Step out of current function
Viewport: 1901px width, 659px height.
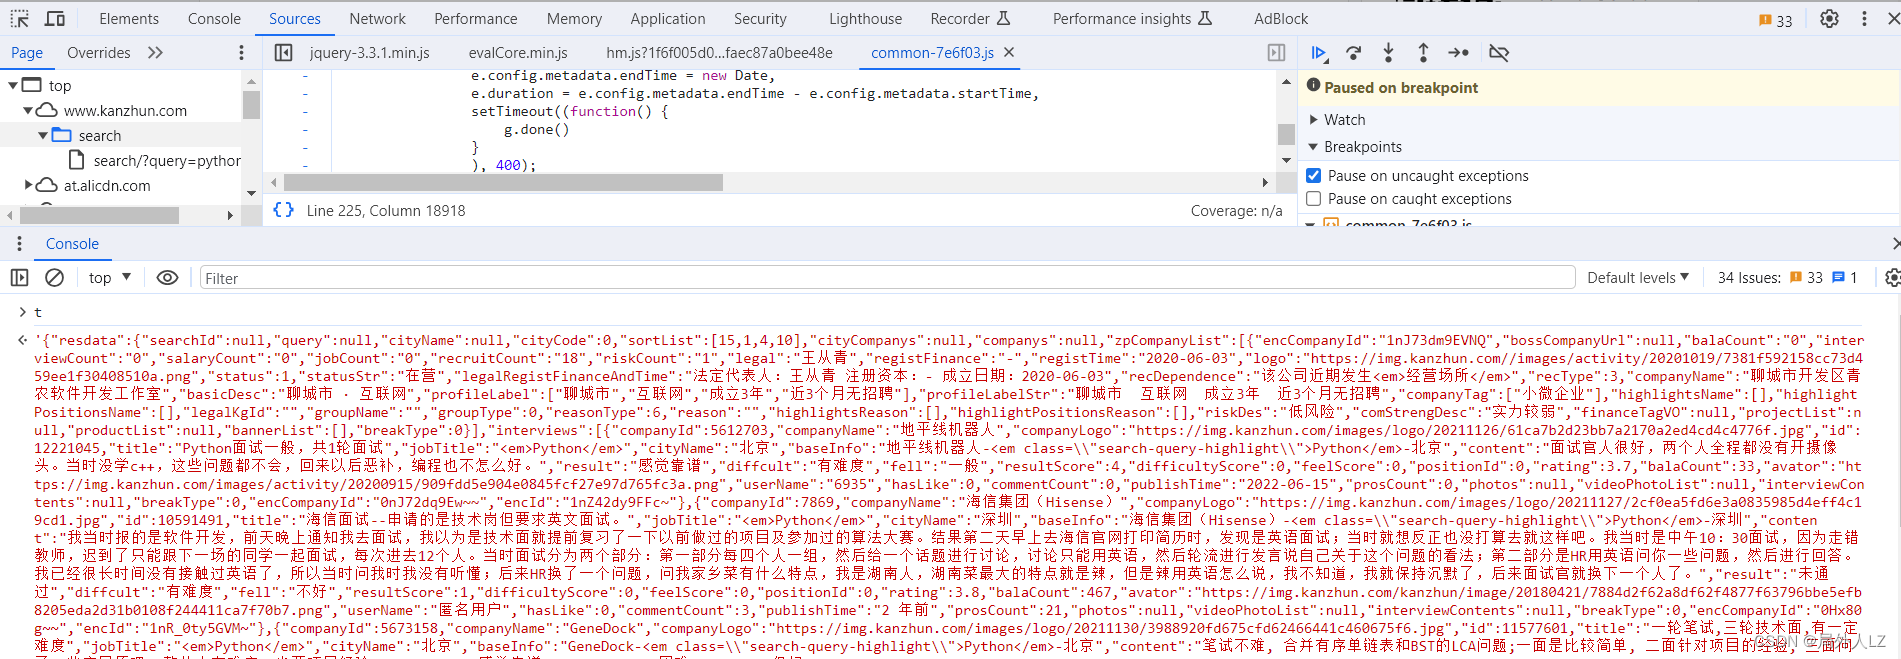1423,53
